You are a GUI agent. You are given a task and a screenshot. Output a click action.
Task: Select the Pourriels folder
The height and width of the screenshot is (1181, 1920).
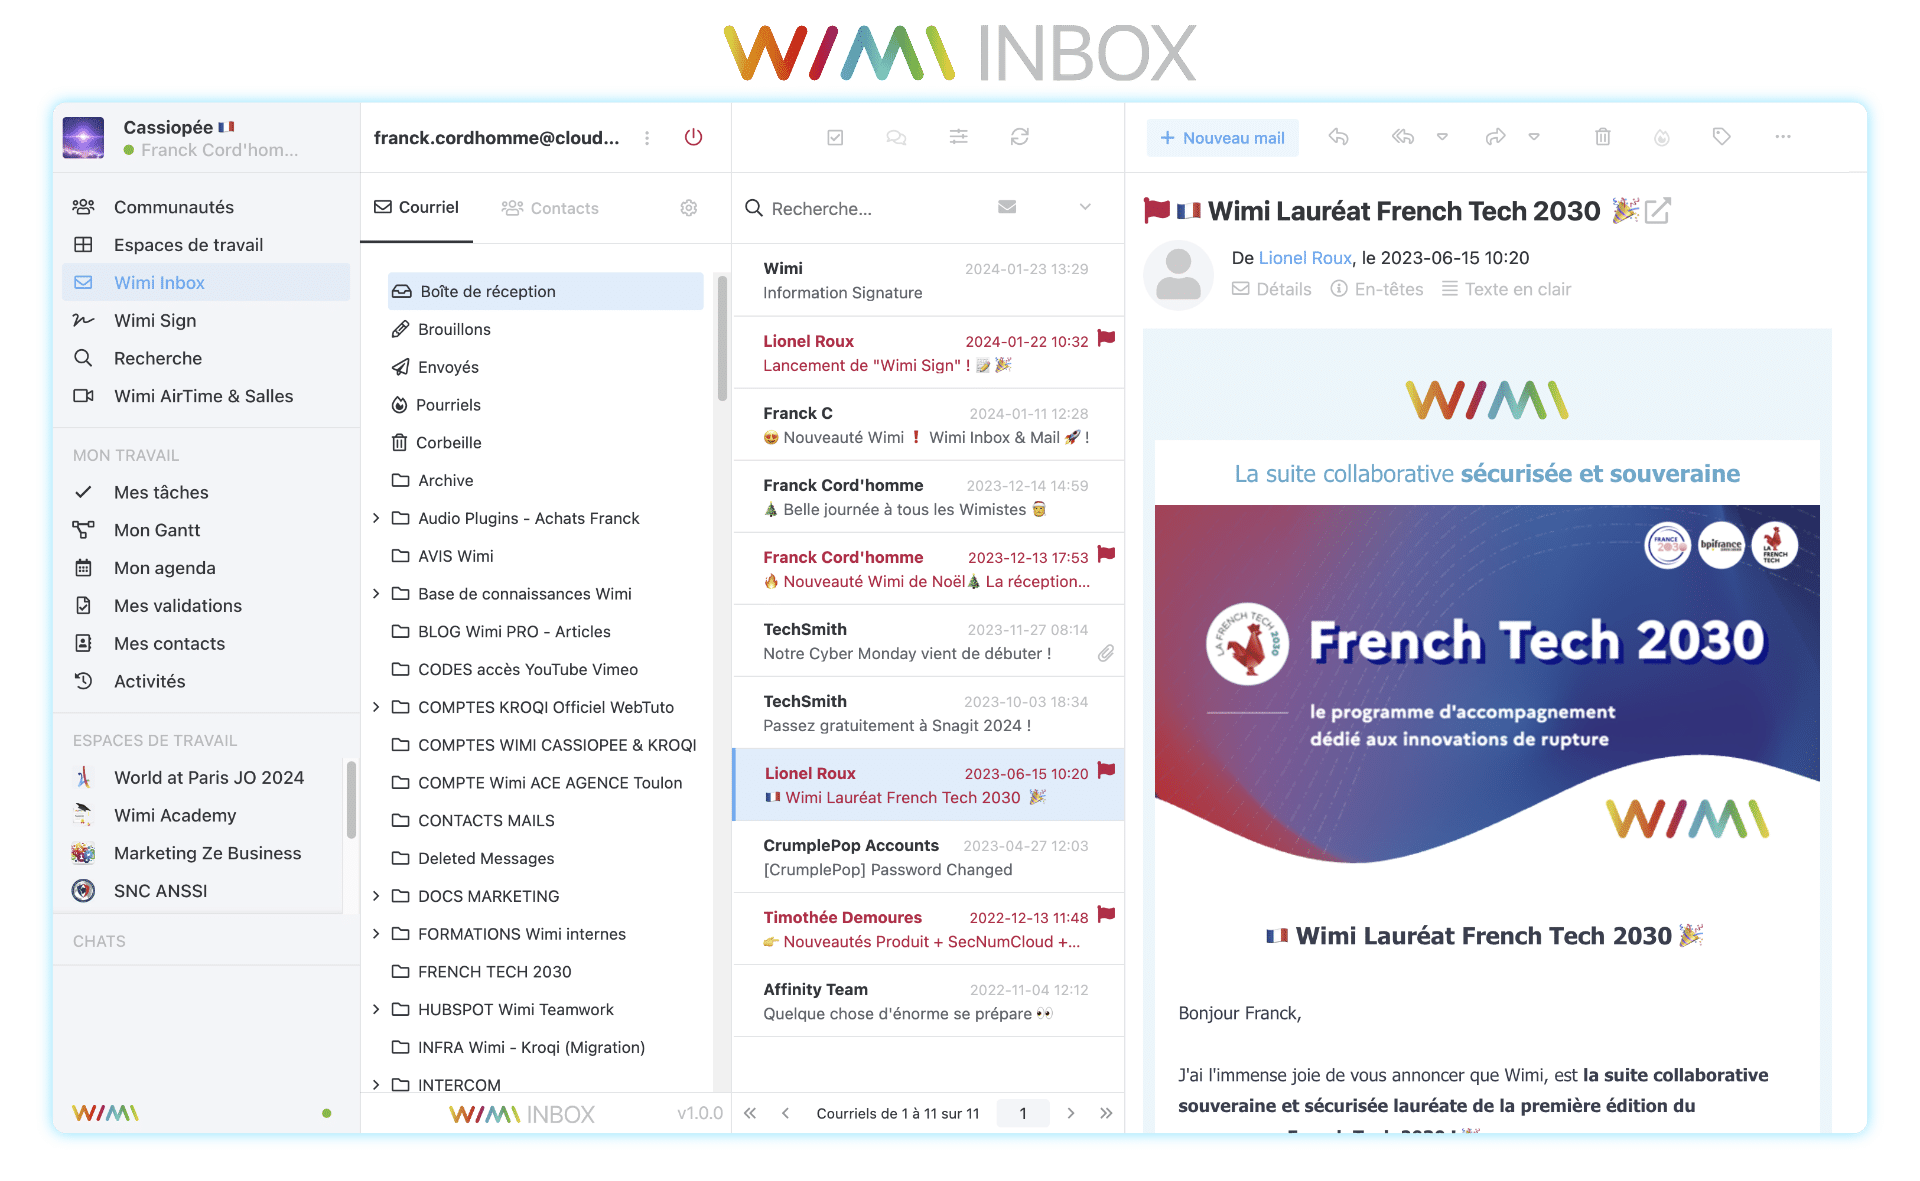545,405
